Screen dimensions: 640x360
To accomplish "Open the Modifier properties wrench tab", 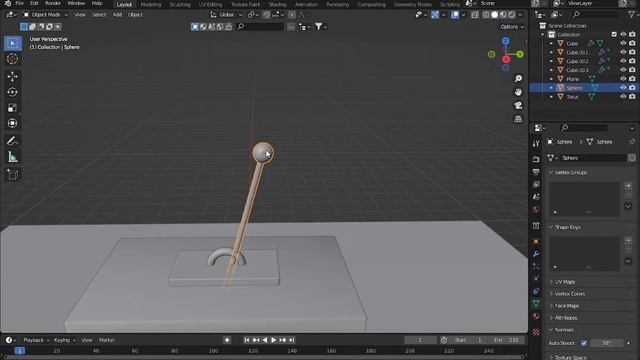I will [536, 254].
